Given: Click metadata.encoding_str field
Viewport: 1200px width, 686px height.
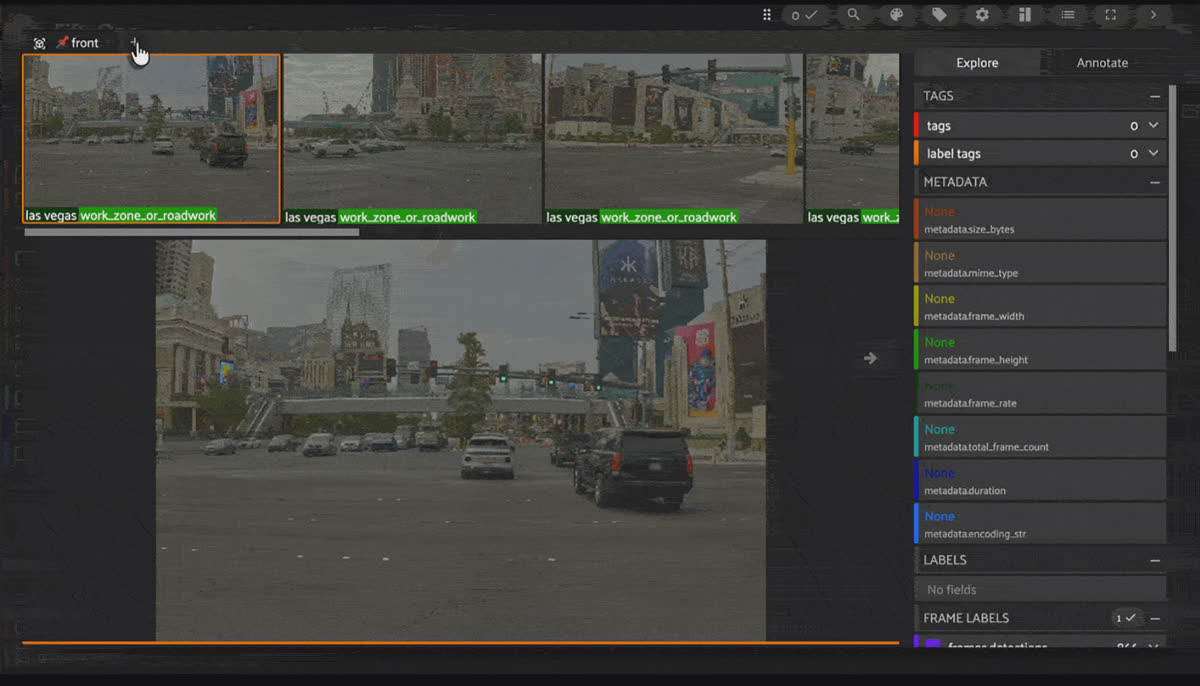Looking at the screenshot, I should 1040,524.
